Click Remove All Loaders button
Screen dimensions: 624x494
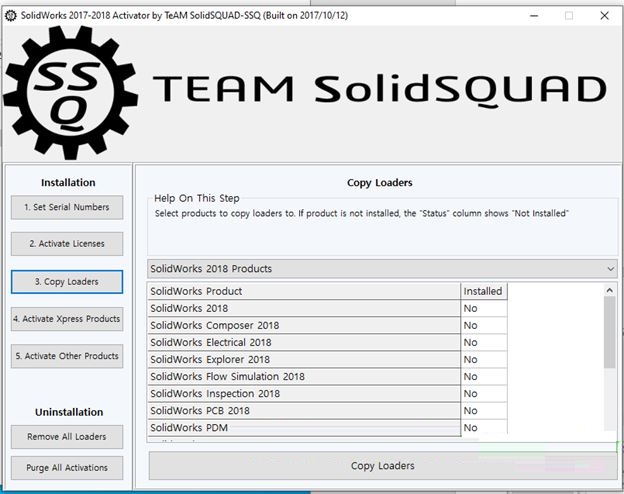(67, 437)
